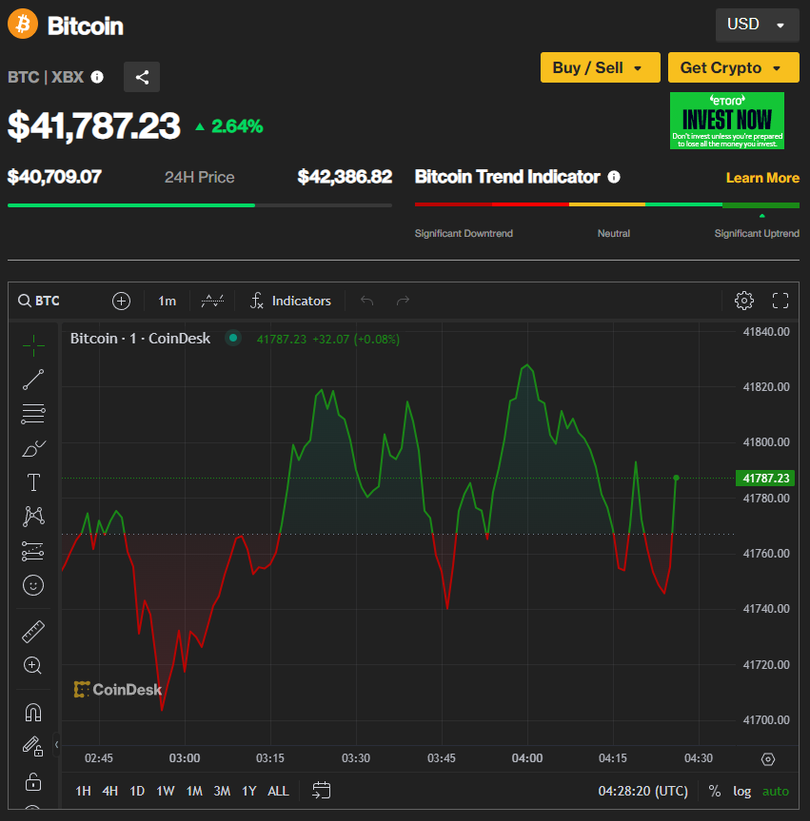The height and width of the screenshot is (821, 810).
Task: Toggle percentage scale on chart
Action: [714, 791]
